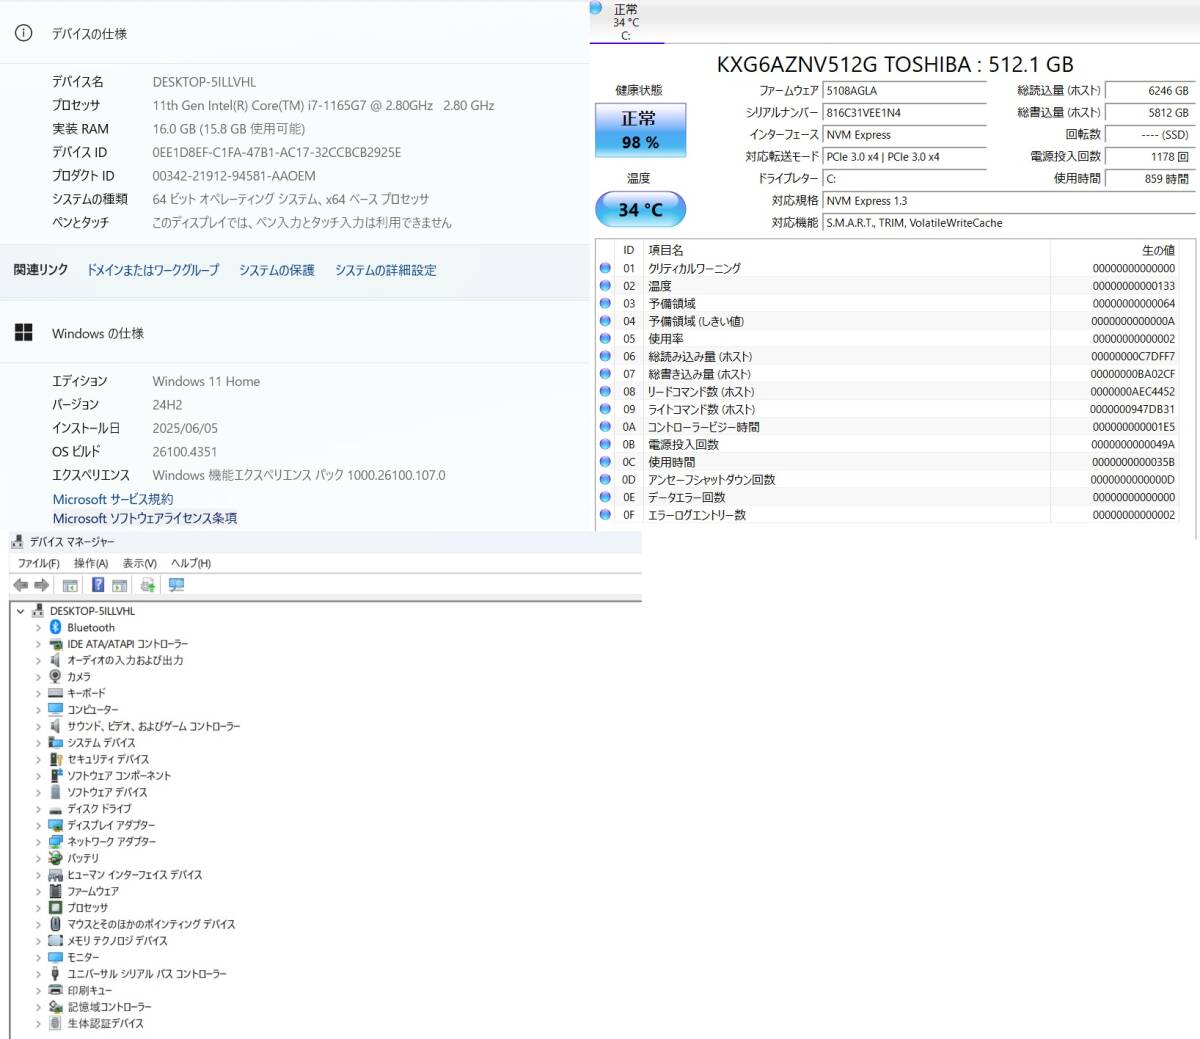
Task: Click the 正常 98 % health status button
Action: tap(639, 130)
